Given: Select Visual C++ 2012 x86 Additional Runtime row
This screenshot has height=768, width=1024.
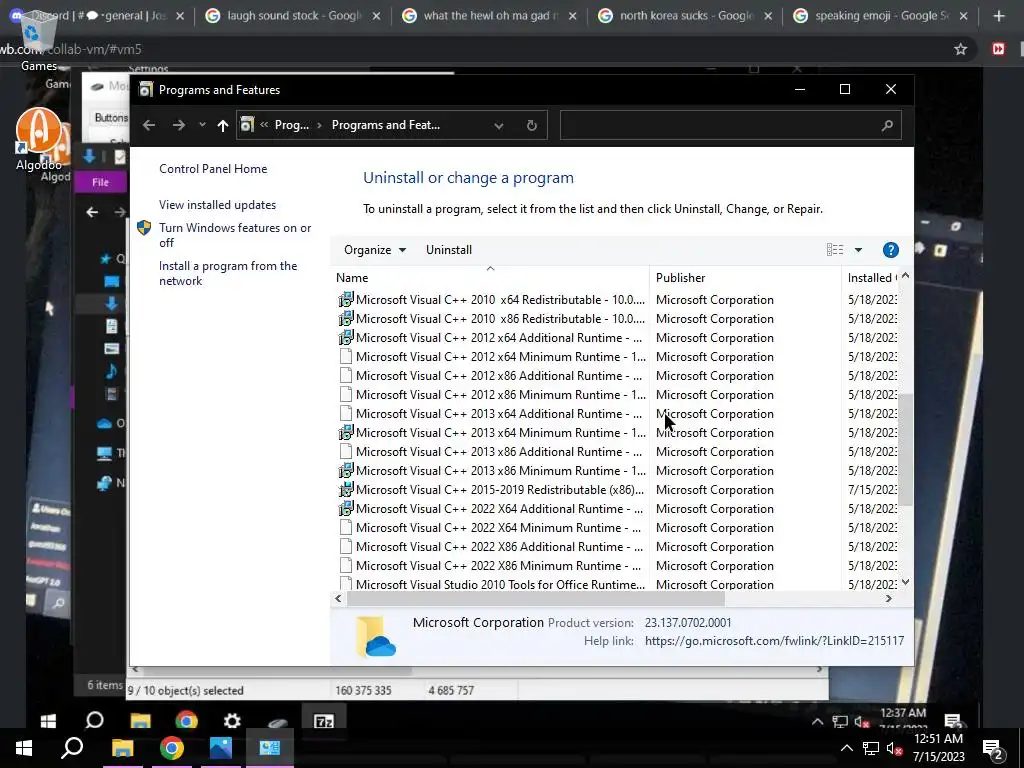Looking at the screenshot, I should coord(616,376).
